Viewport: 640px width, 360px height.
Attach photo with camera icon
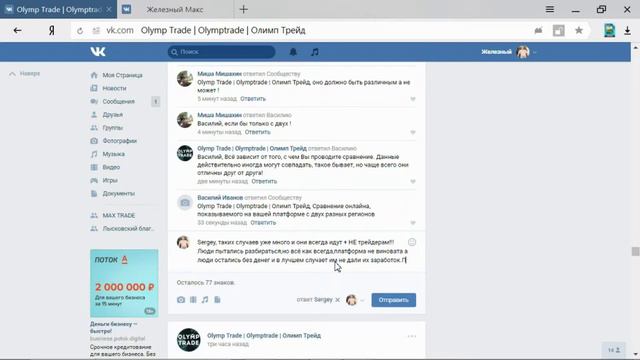(181, 300)
